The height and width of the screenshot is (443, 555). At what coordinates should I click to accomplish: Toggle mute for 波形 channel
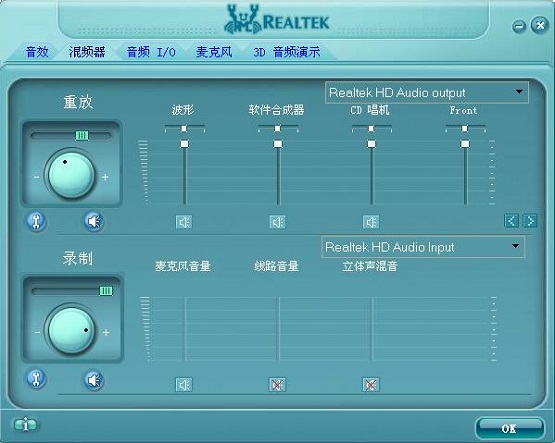(x=184, y=222)
